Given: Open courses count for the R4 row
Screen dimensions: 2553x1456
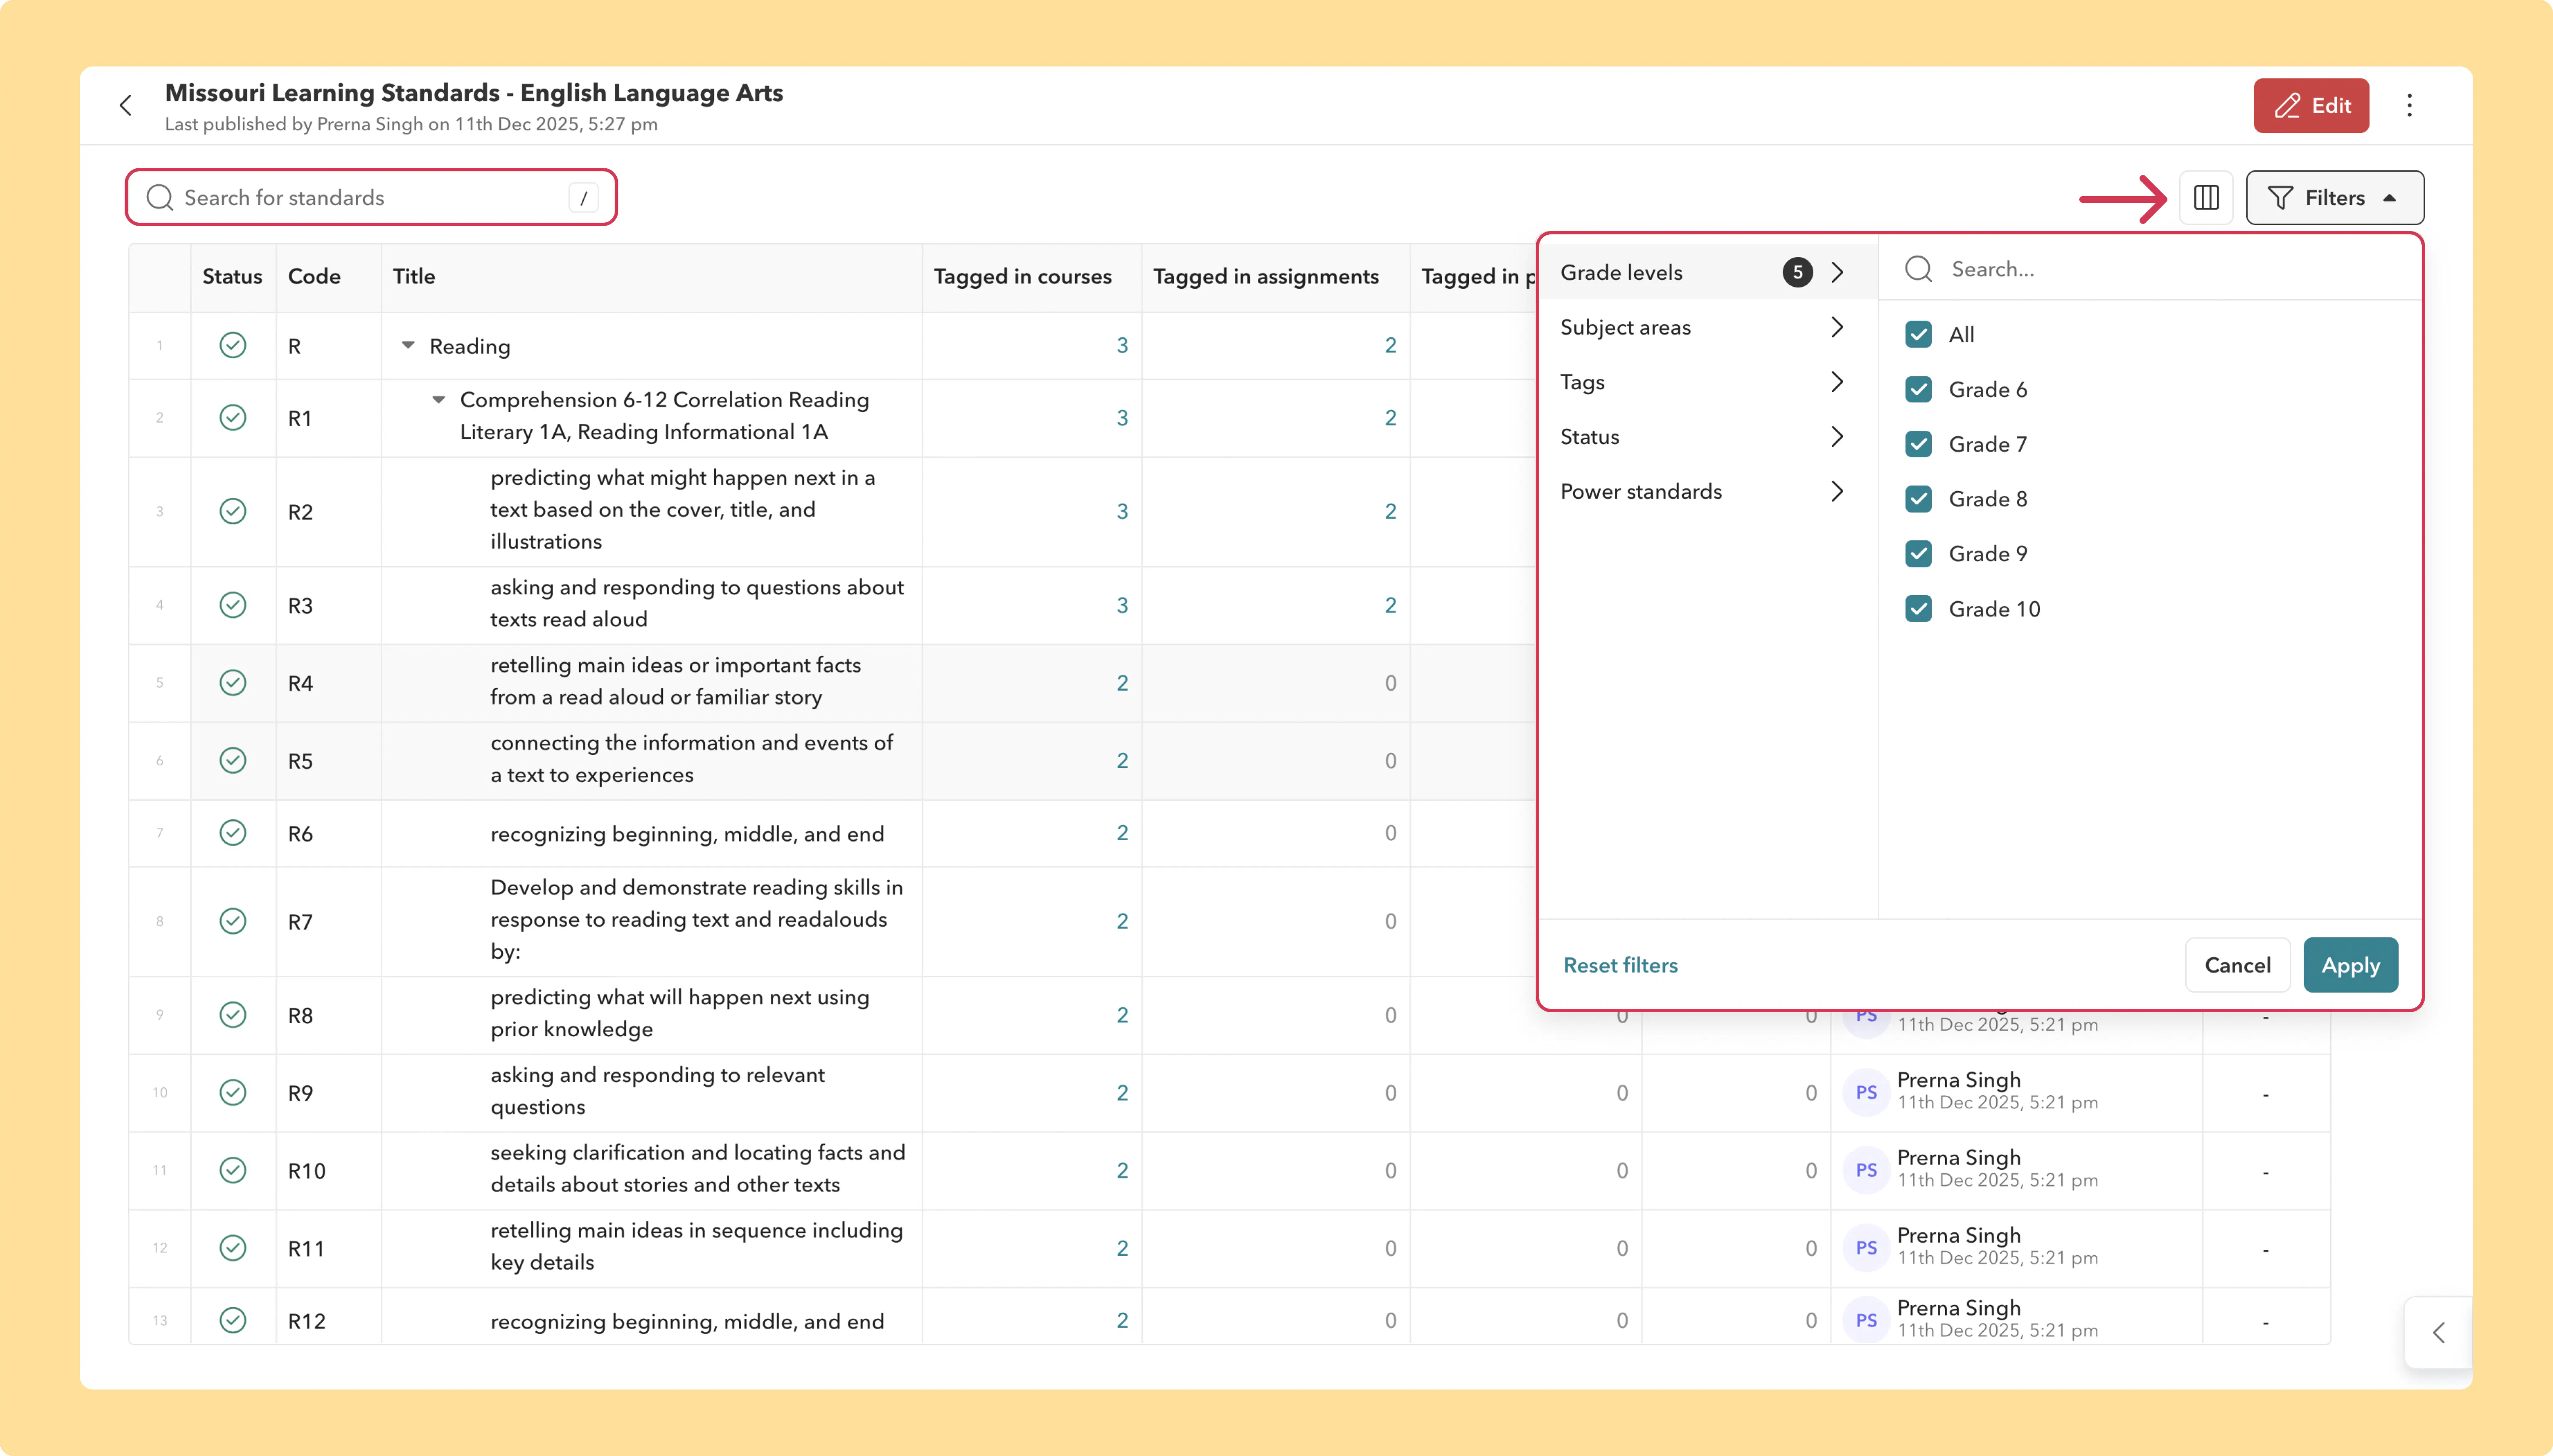Looking at the screenshot, I should coord(1122,683).
